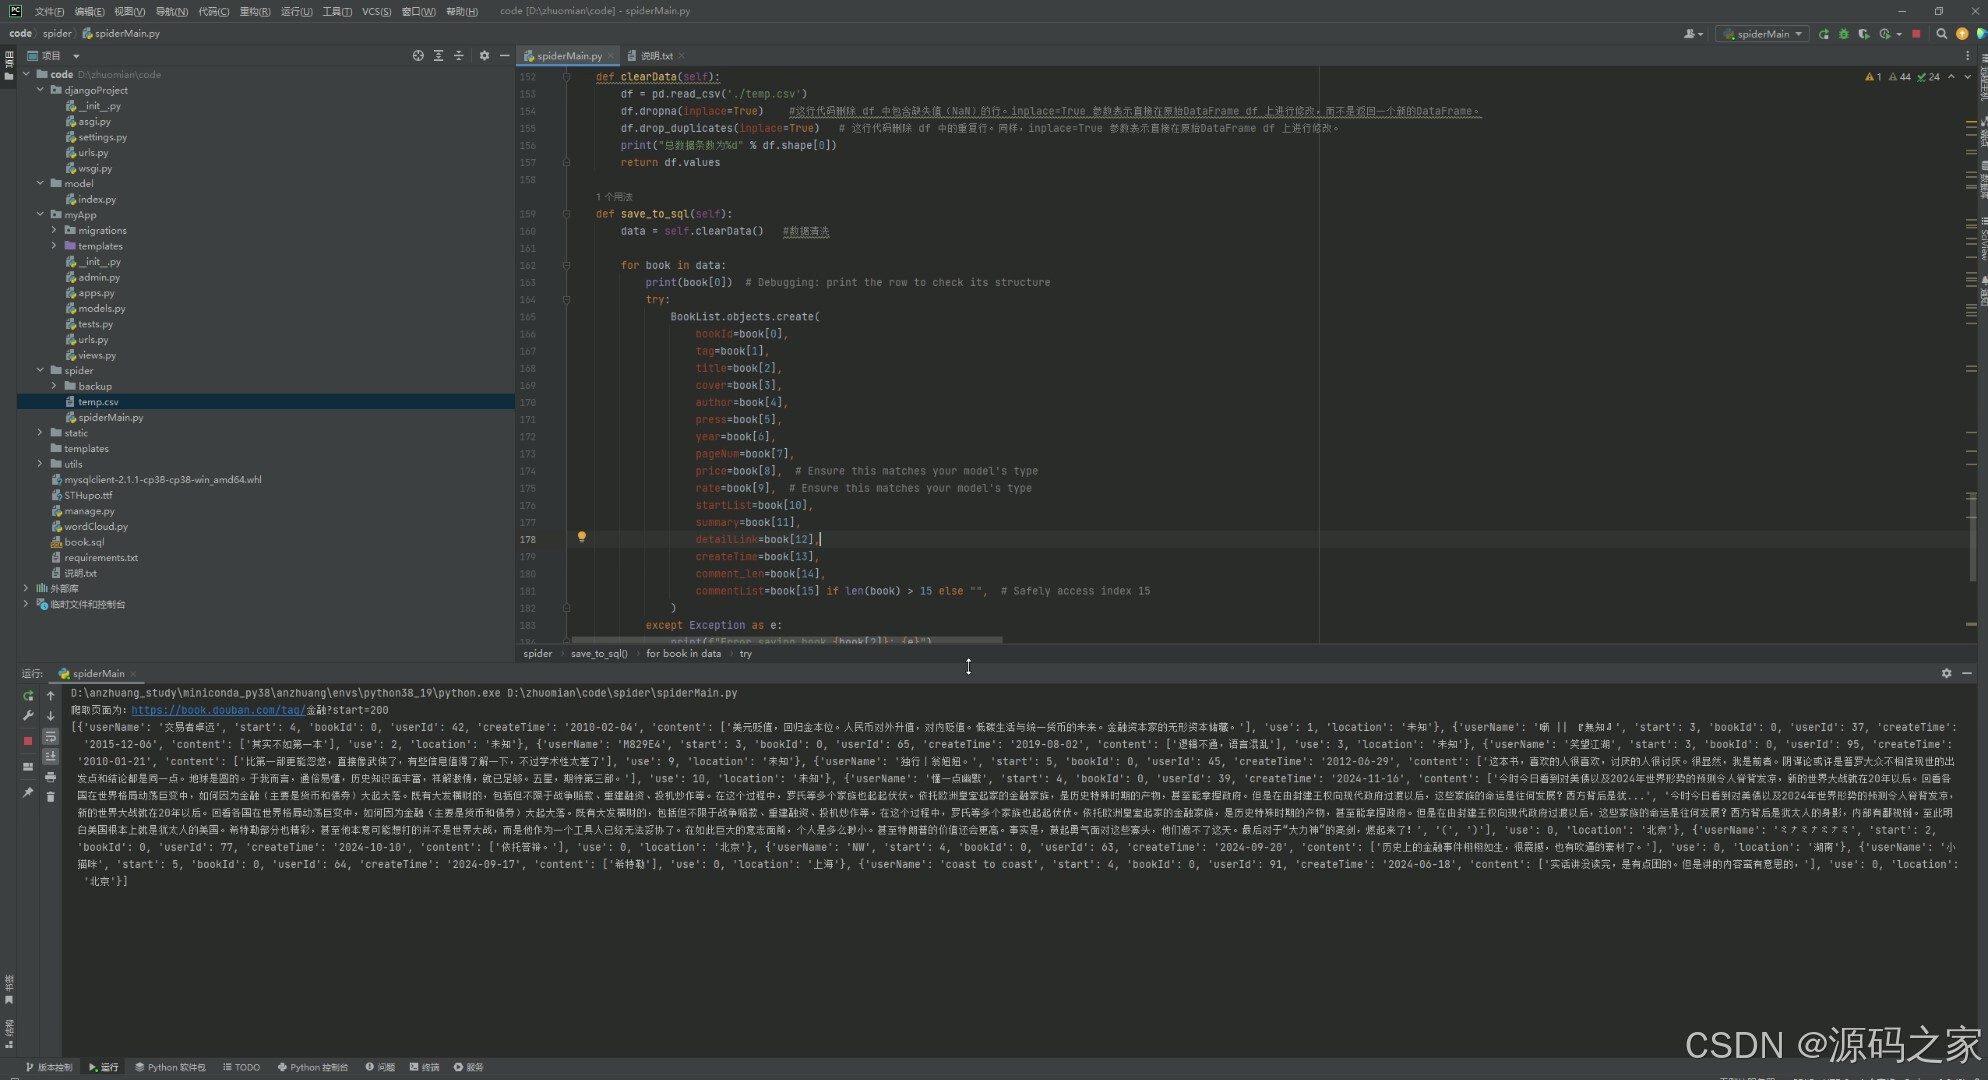Click the wrench icon in Run panel
Viewport: 1988px width, 1080px height.
pyautogui.click(x=28, y=716)
